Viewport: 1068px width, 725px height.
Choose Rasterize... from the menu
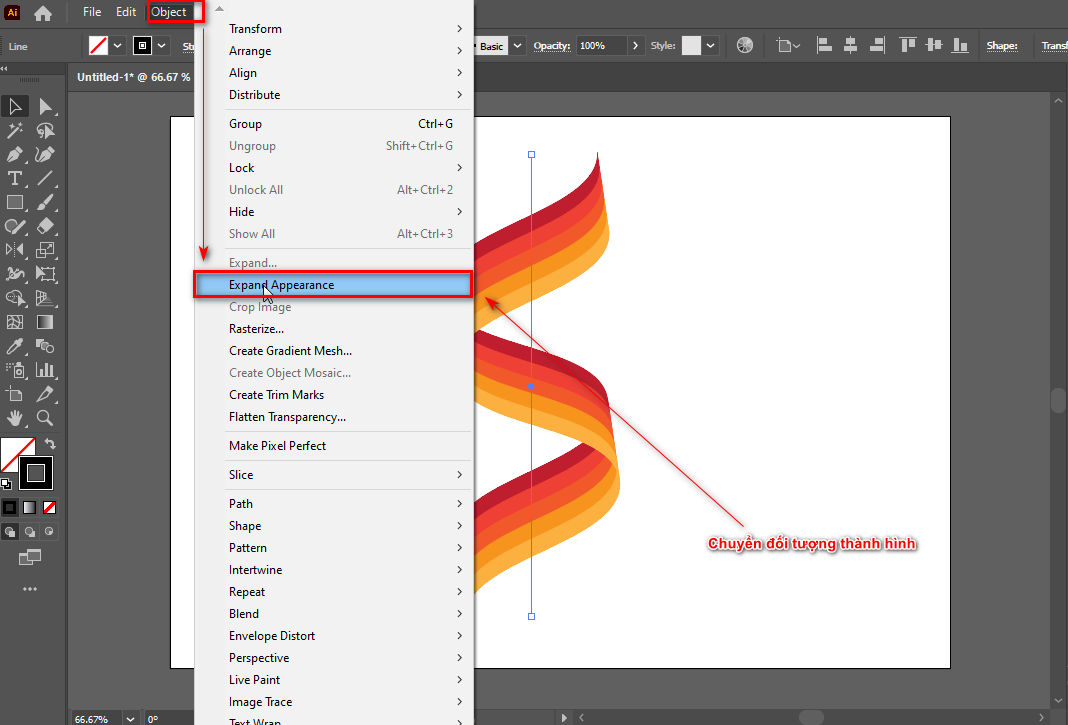tap(257, 329)
